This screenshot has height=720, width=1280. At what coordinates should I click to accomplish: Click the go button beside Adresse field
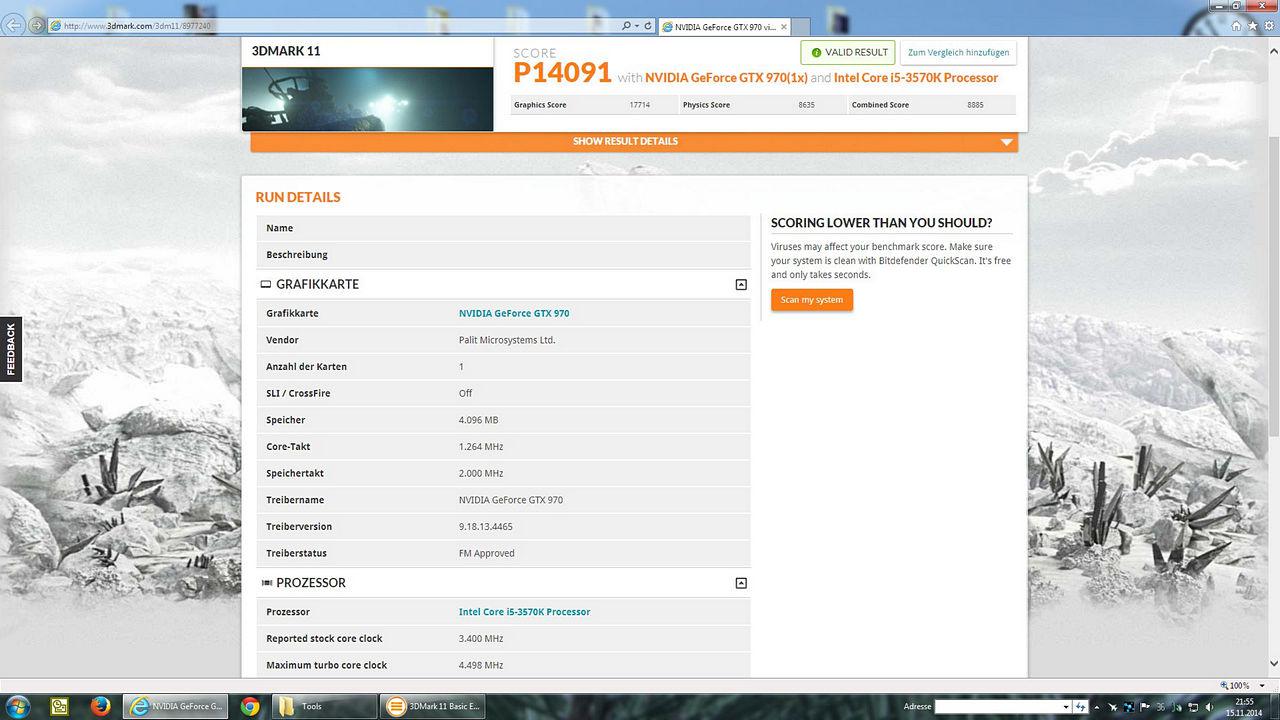point(1080,706)
